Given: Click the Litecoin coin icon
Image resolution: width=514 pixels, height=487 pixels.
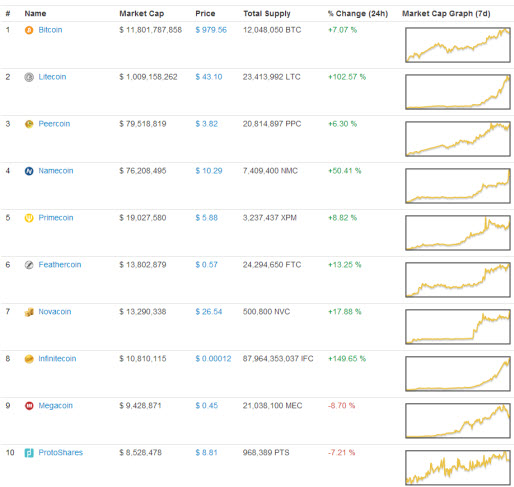Looking at the screenshot, I should coord(29,77).
